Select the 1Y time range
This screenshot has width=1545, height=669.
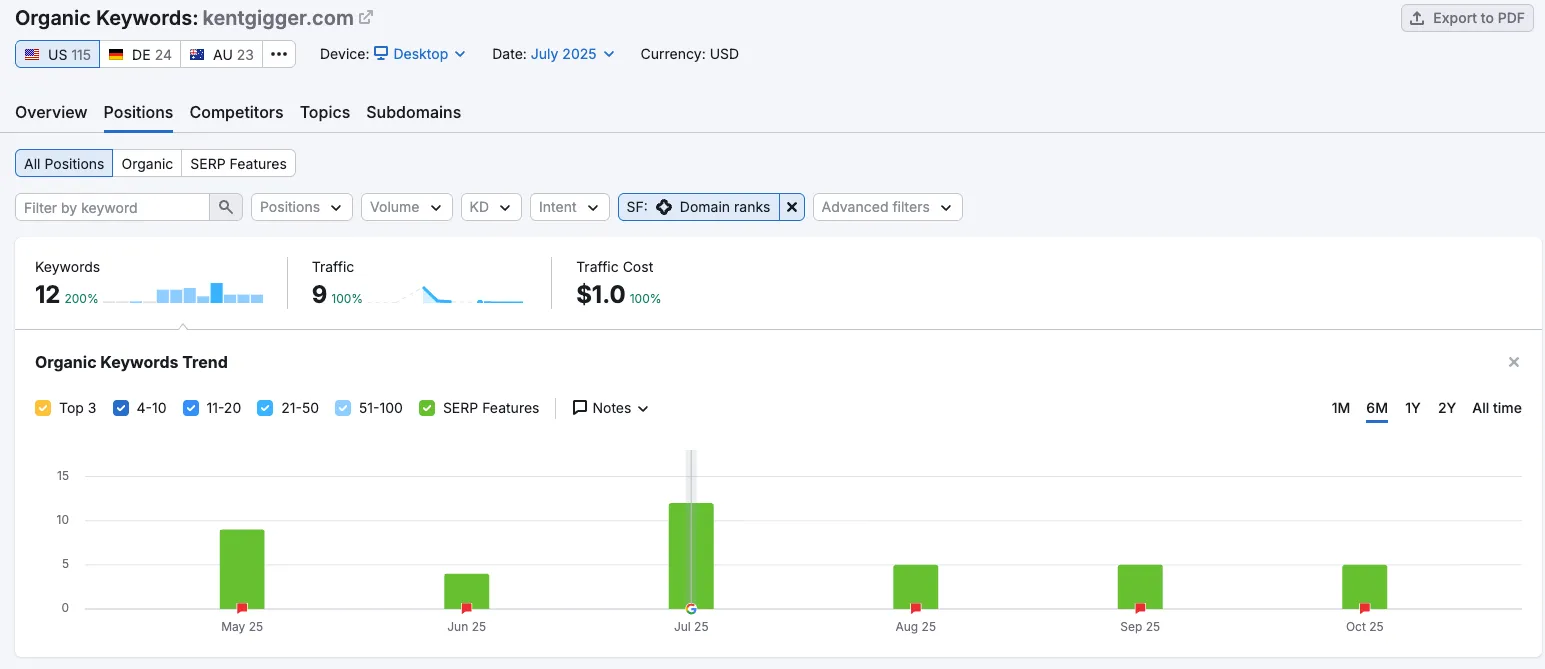[1412, 408]
